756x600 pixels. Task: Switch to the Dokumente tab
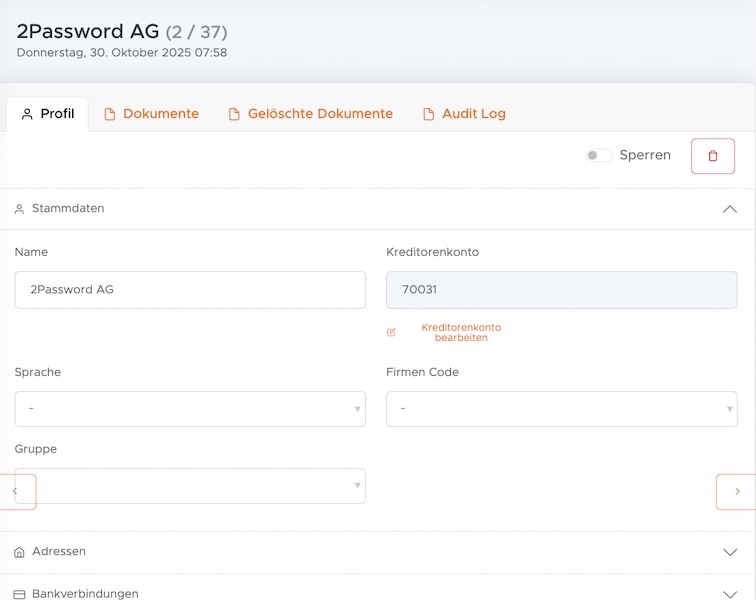pos(160,114)
